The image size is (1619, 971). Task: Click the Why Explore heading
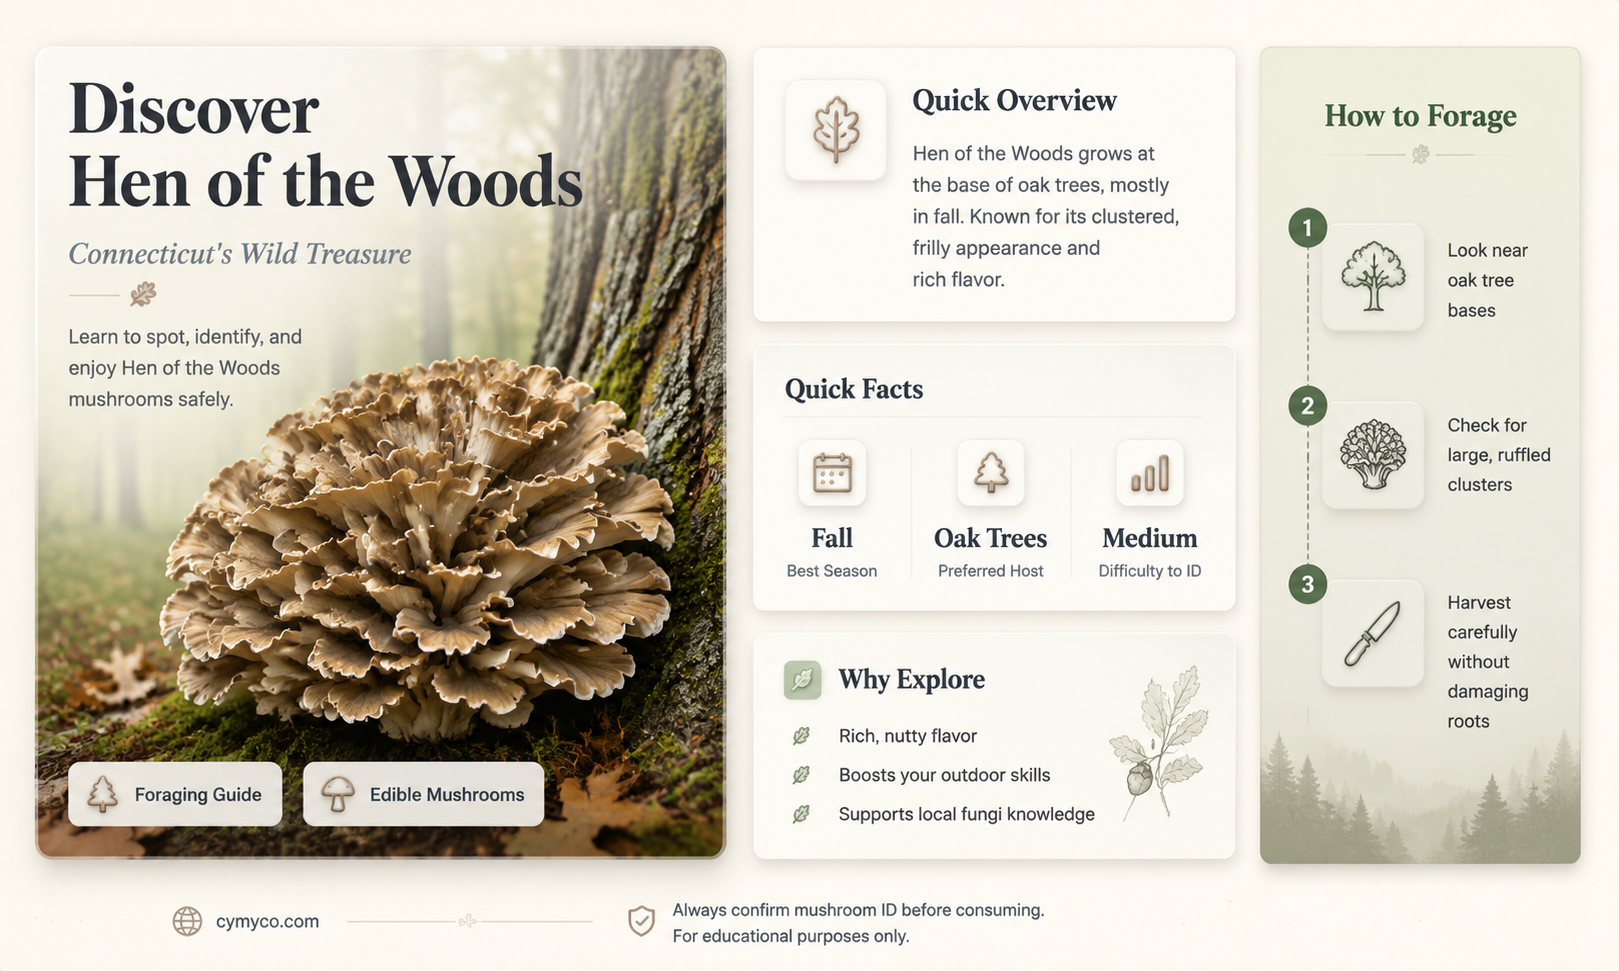coord(911,680)
